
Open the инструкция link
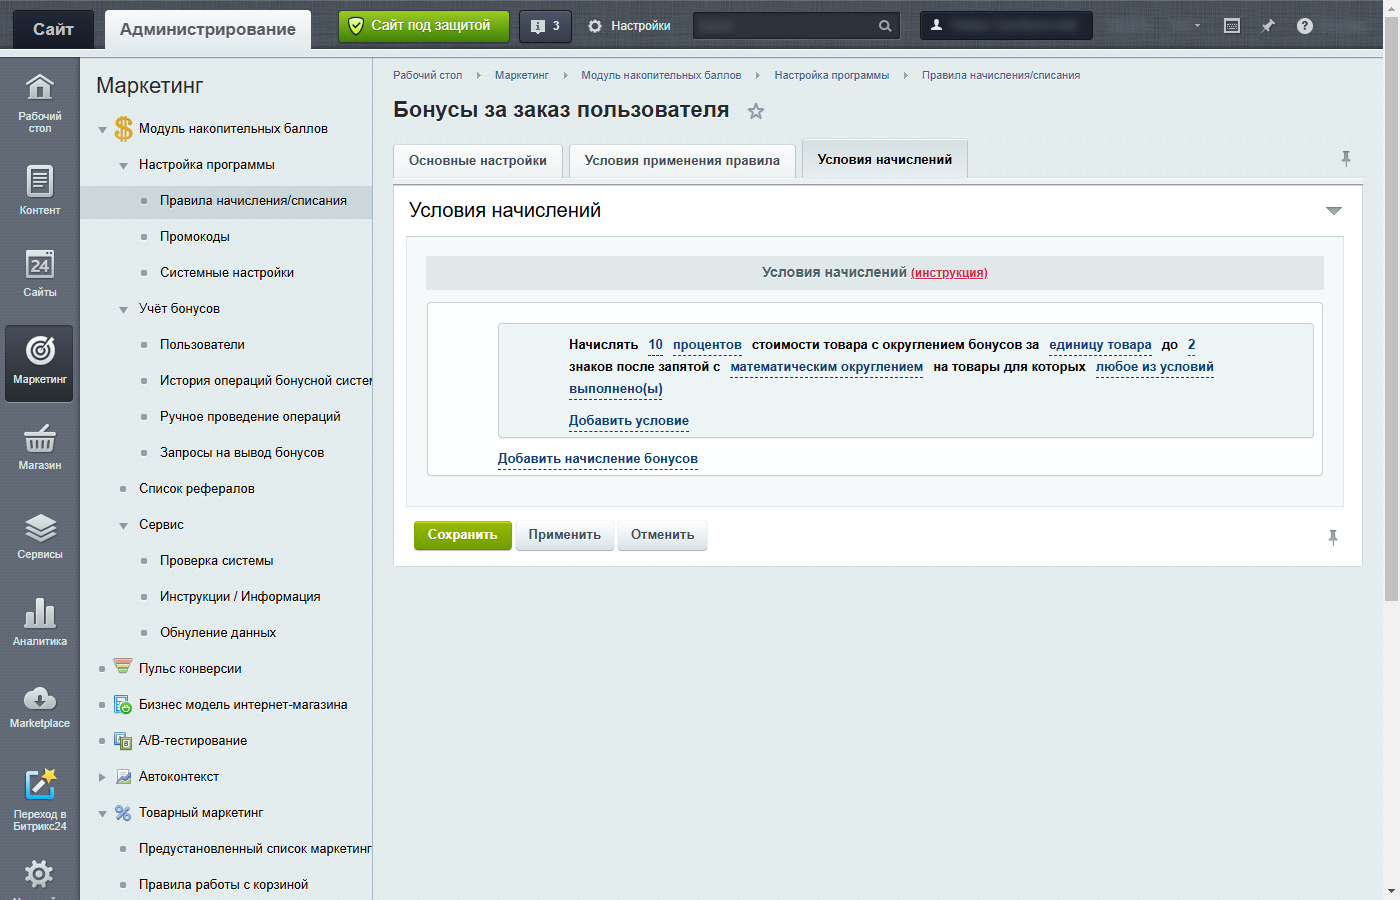(x=949, y=273)
